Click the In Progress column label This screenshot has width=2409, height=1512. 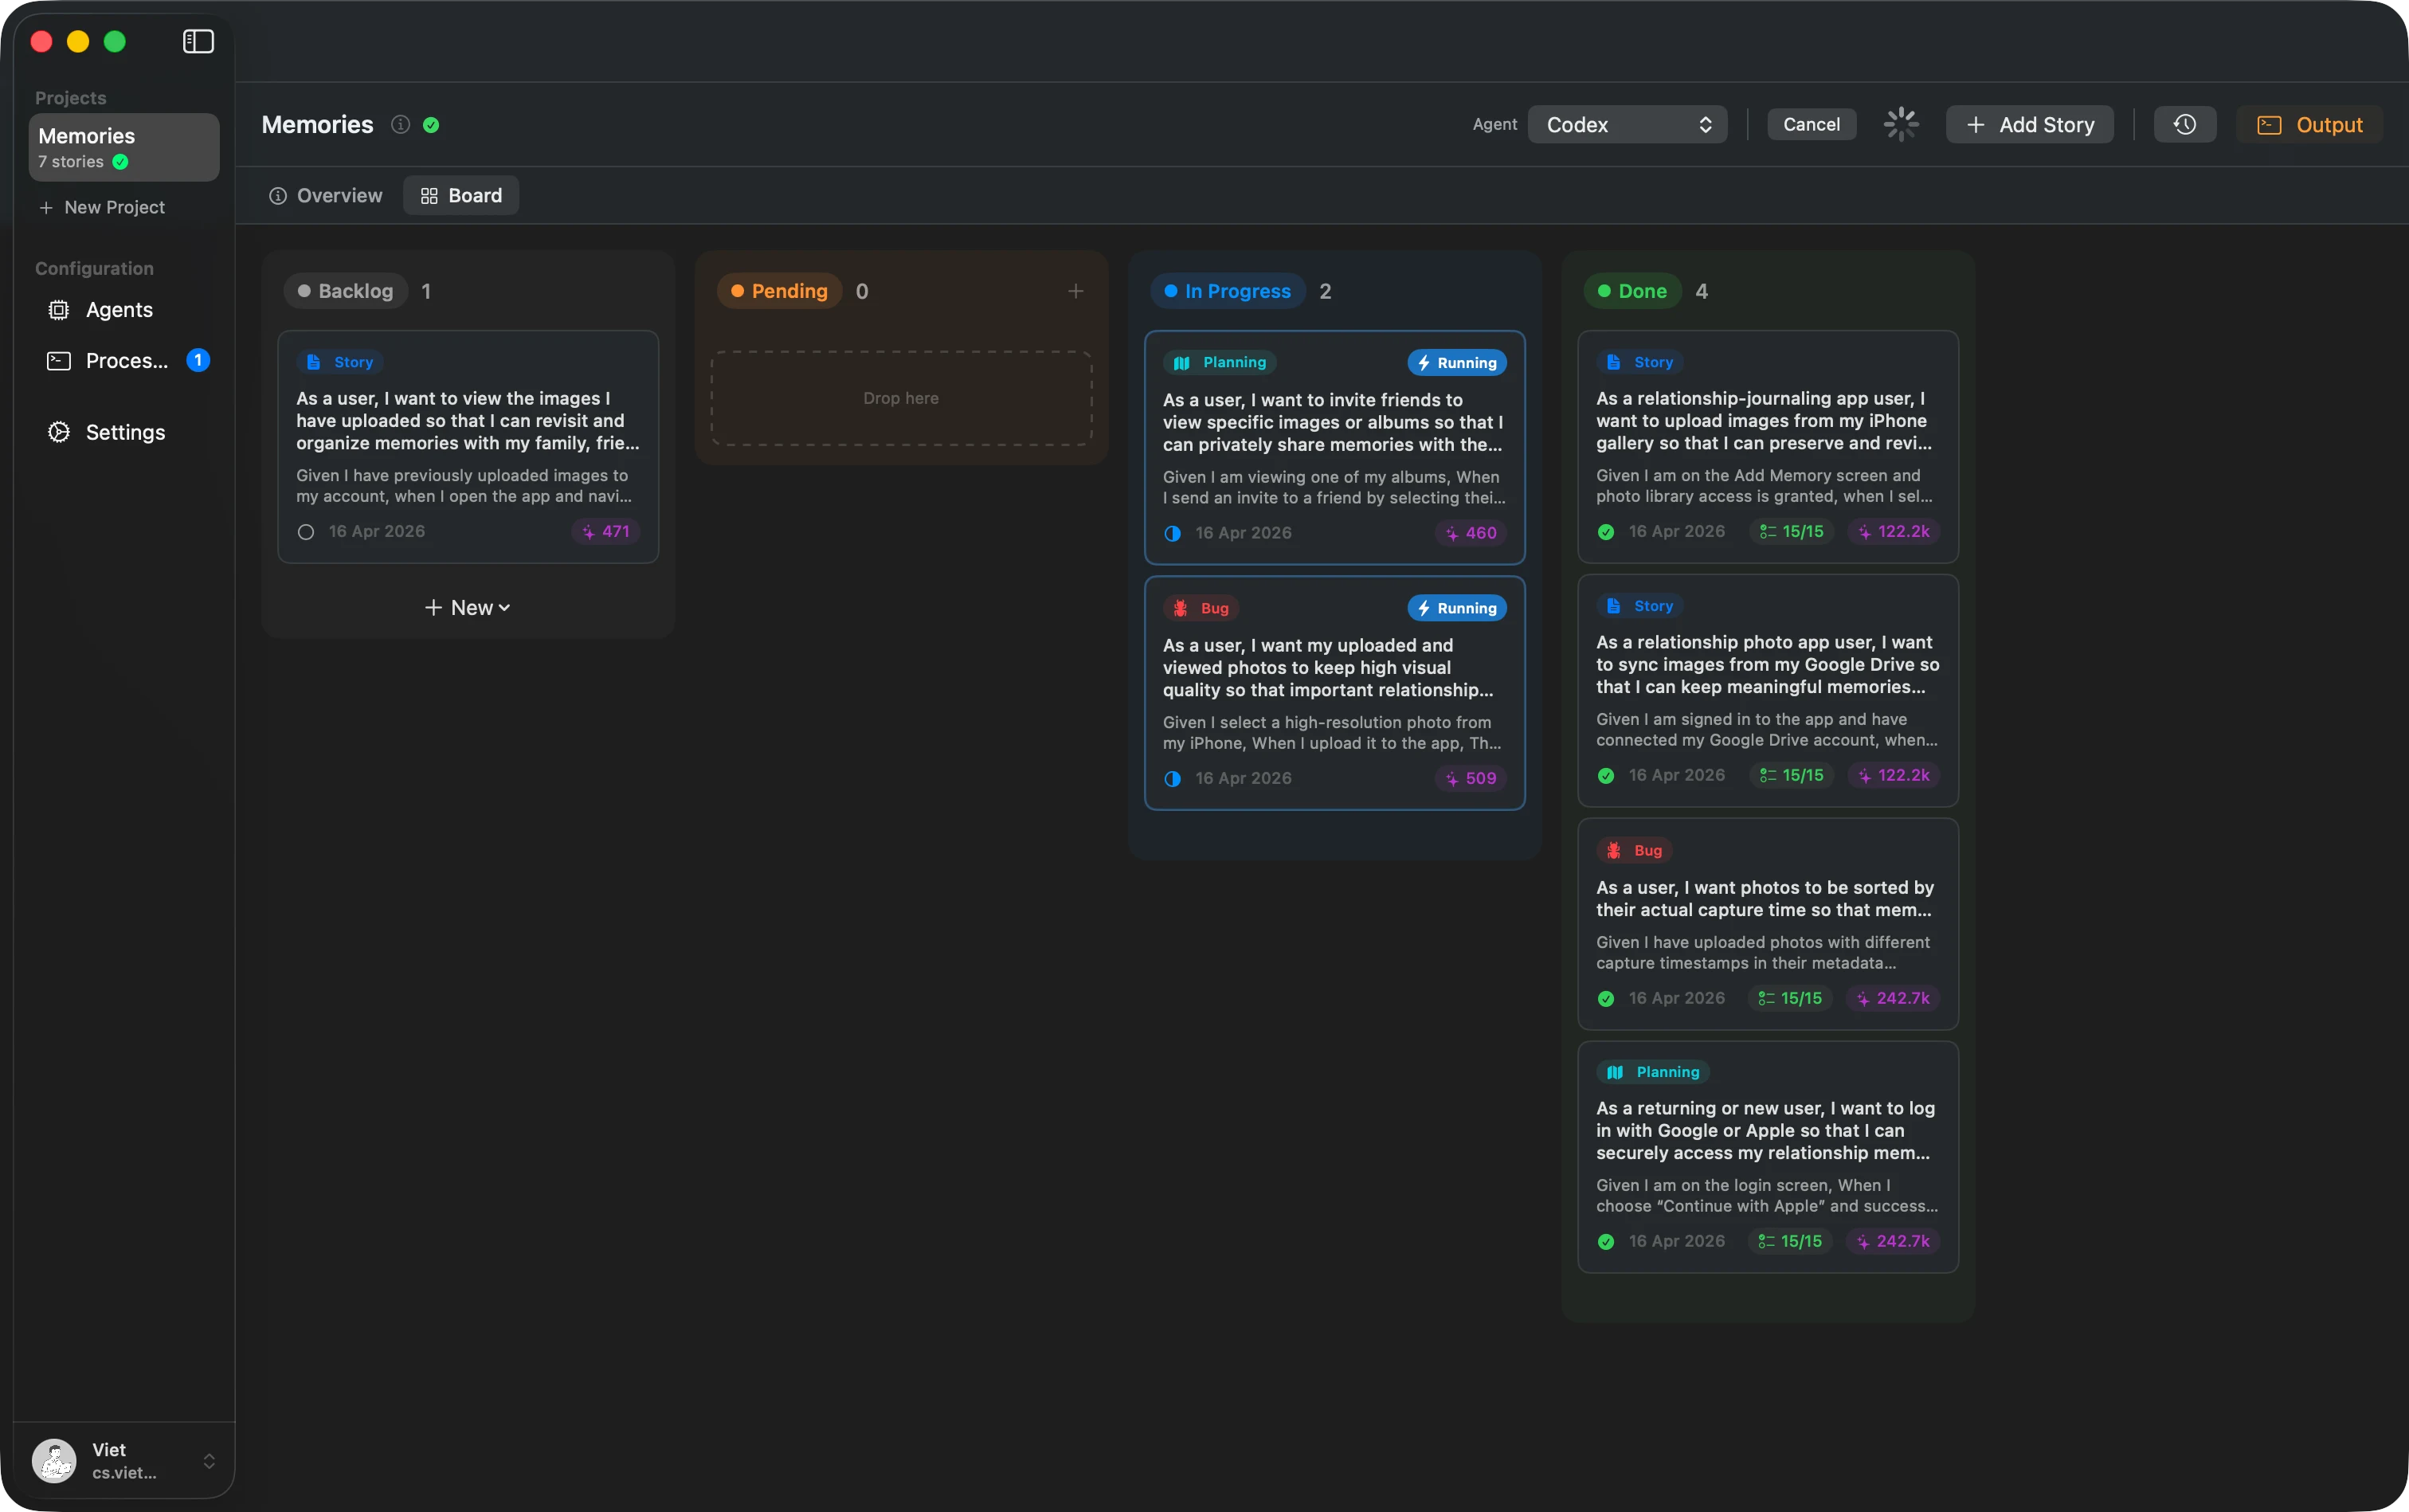[x=1228, y=291]
